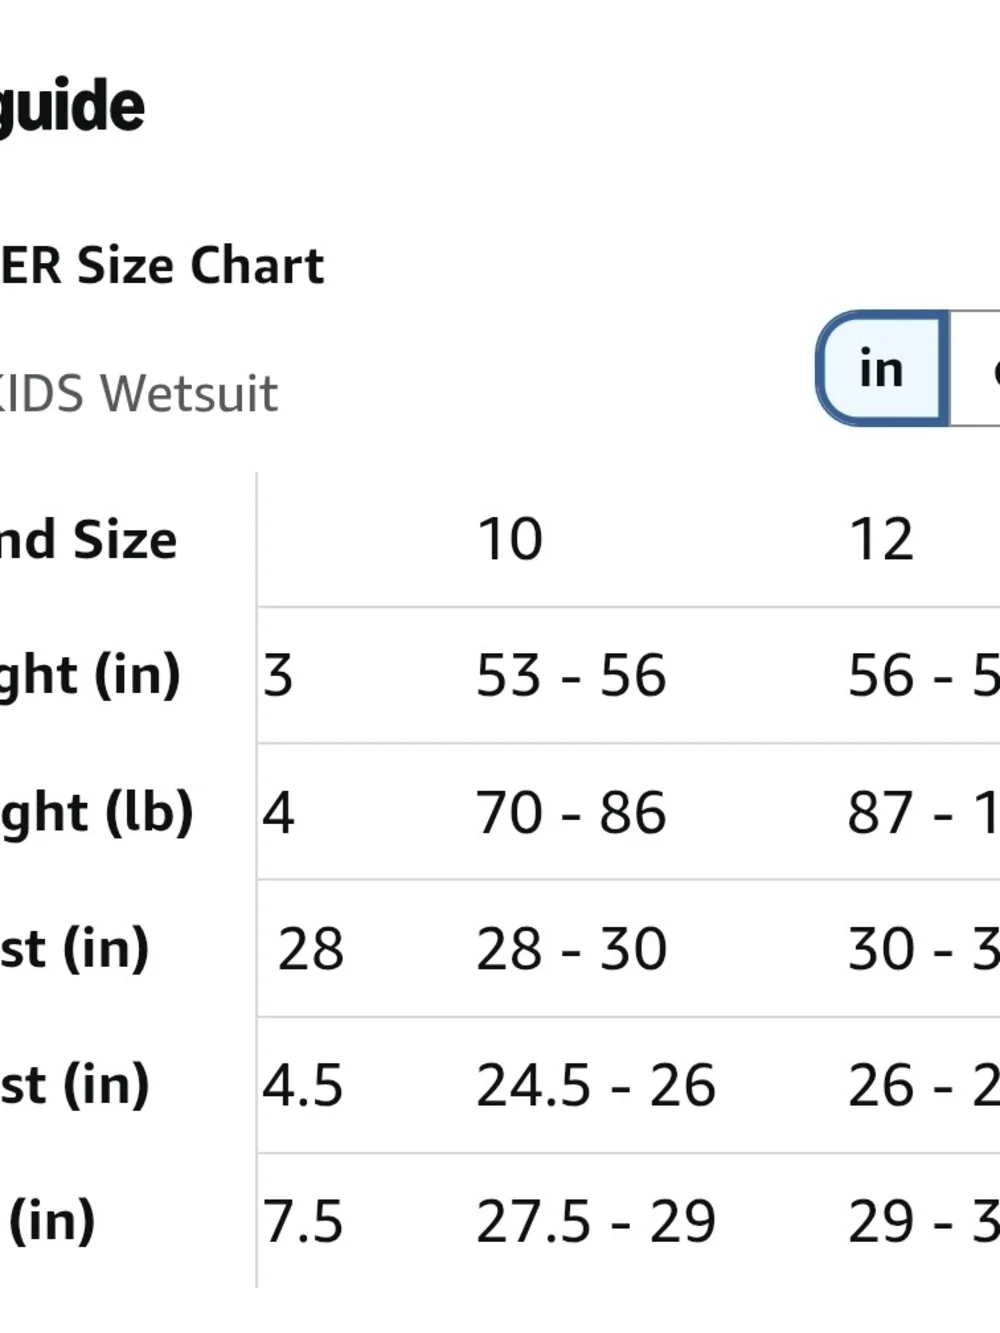Image resolution: width=1000 pixels, height=1333 pixels.
Task: Select the size 12 column header
Action: tap(881, 539)
